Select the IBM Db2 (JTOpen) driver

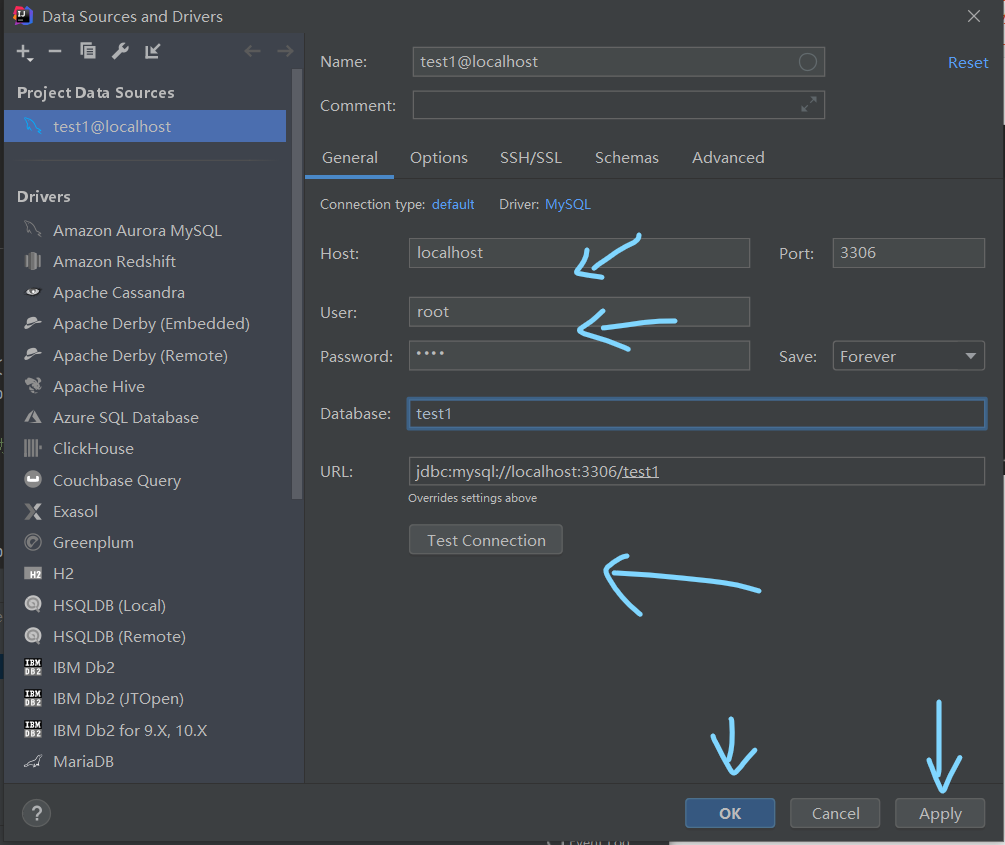[118, 698]
